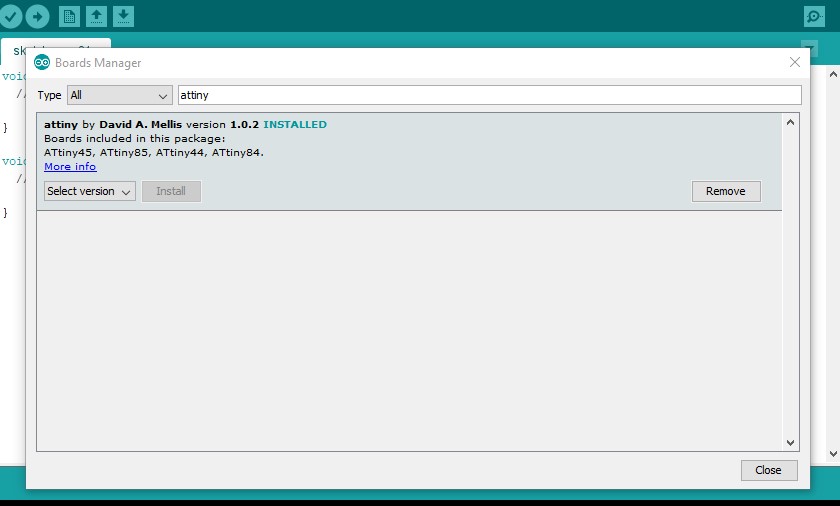
Task: Click the INSTALLED status label
Action: click(295, 124)
